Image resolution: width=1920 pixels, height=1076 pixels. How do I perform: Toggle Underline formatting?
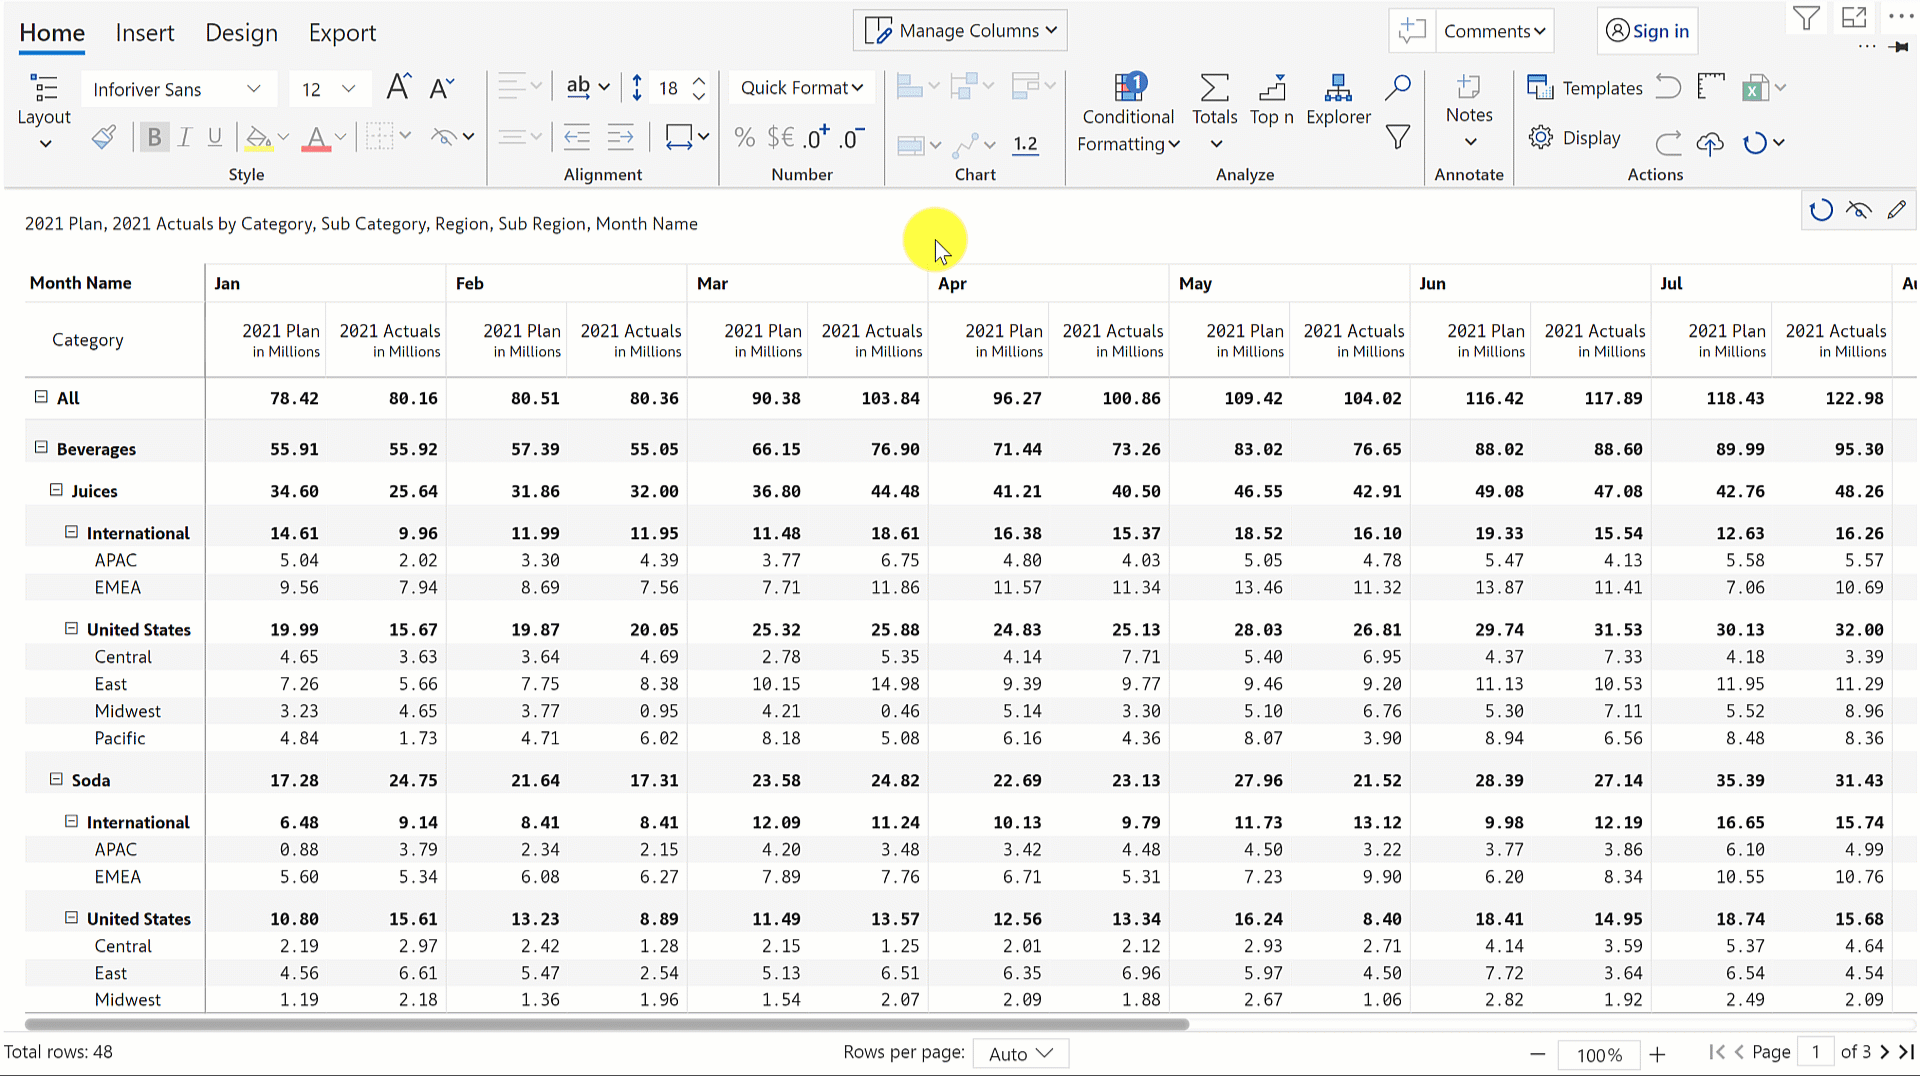[x=215, y=137]
